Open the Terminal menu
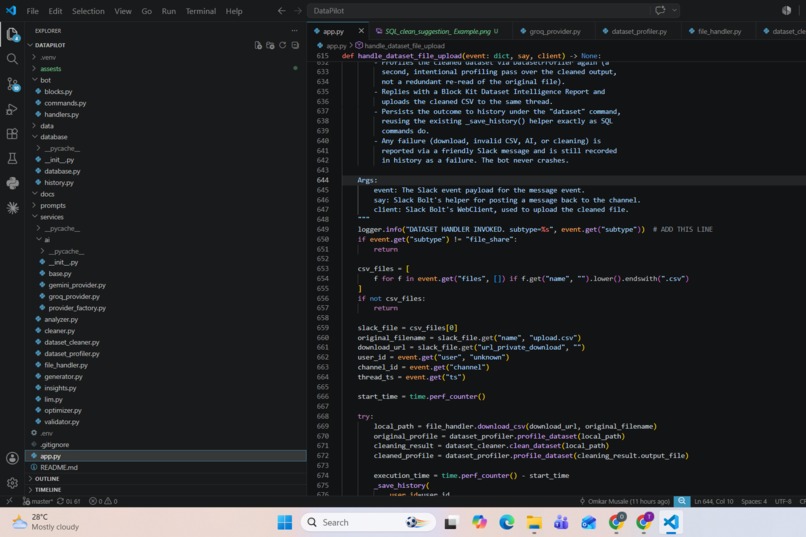 click(x=200, y=11)
